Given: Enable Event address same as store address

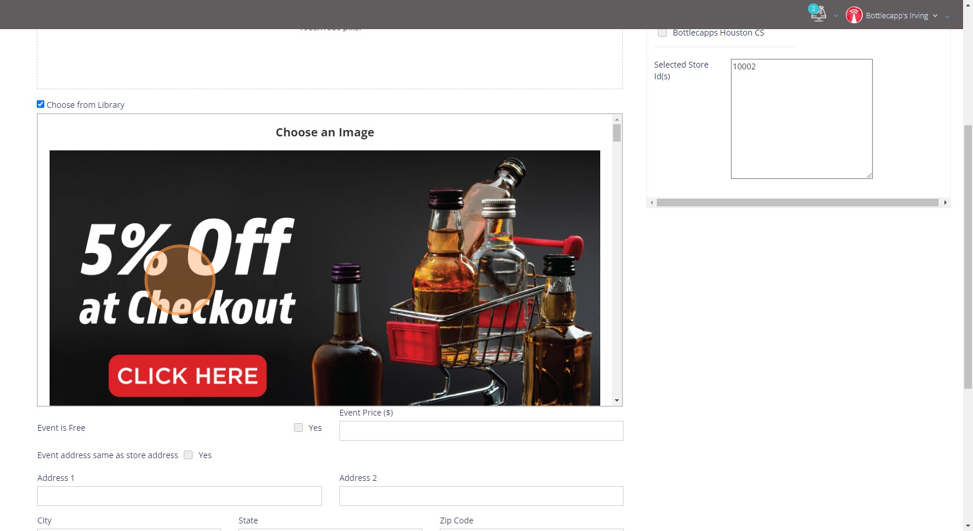Looking at the screenshot, I should 188,455.
